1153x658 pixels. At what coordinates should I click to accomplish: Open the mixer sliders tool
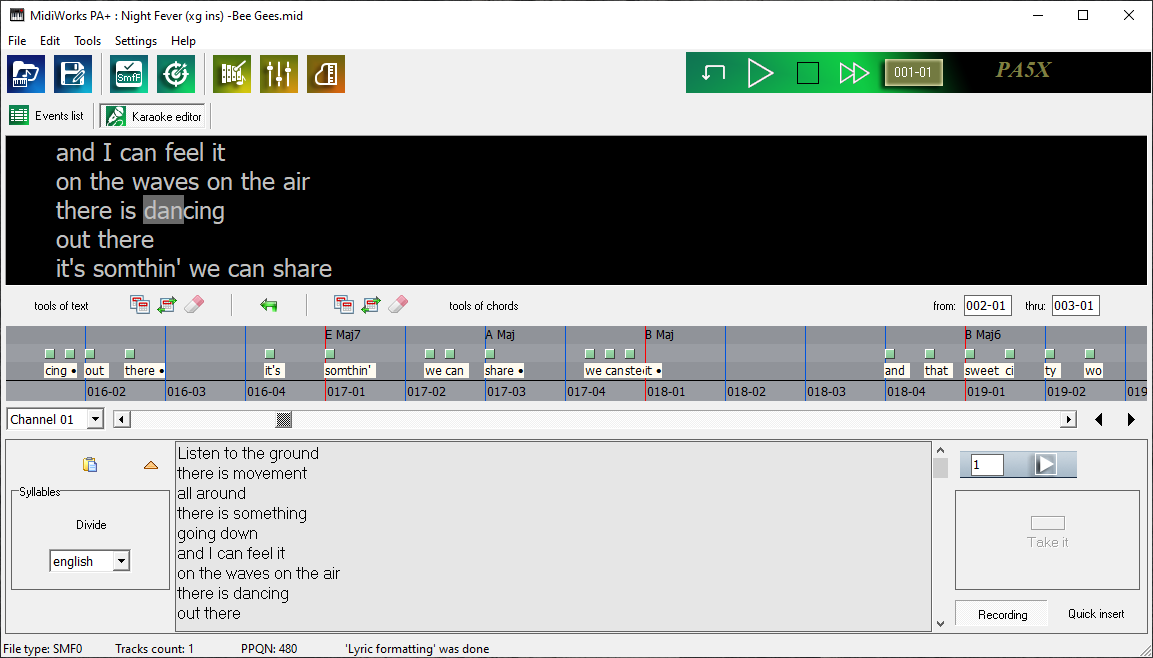279,74
